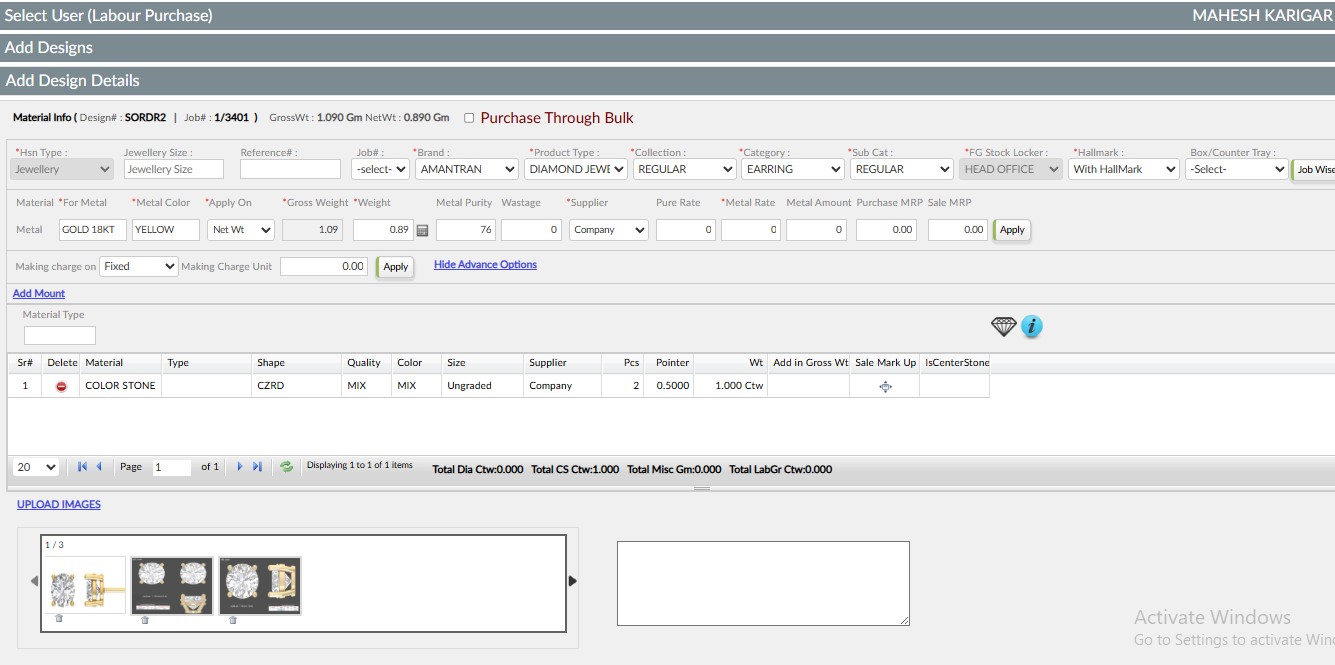This screenshot has width=1335, height=665.
Task: Click the diamond icon above the grid
Action: coord(1003,327)
